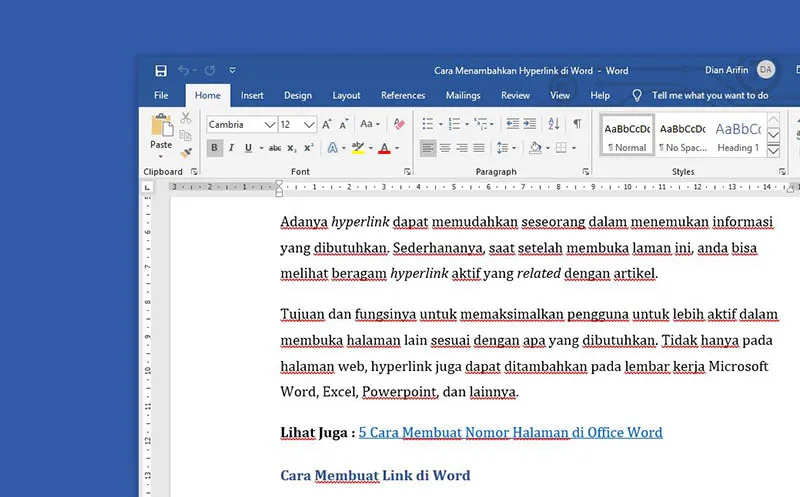Open the References tab
This screenshot has width=800, height=497.
pos(403,96)
